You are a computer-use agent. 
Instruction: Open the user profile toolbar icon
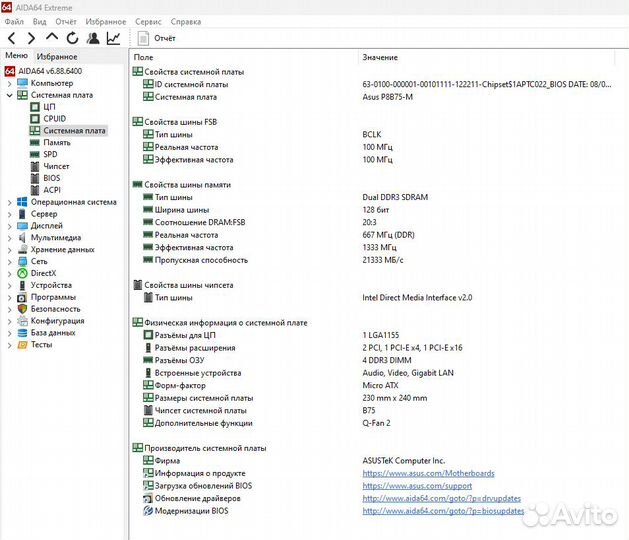click(93, 38)
